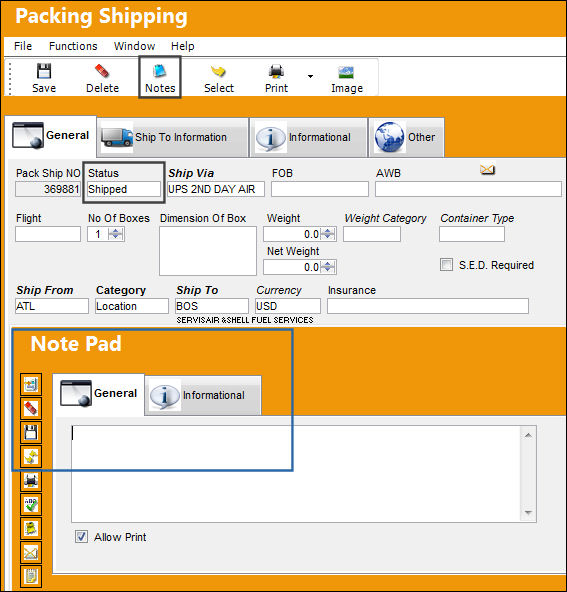
Task: Click the Net Weight spinner arrows
Action: point(328,267)
